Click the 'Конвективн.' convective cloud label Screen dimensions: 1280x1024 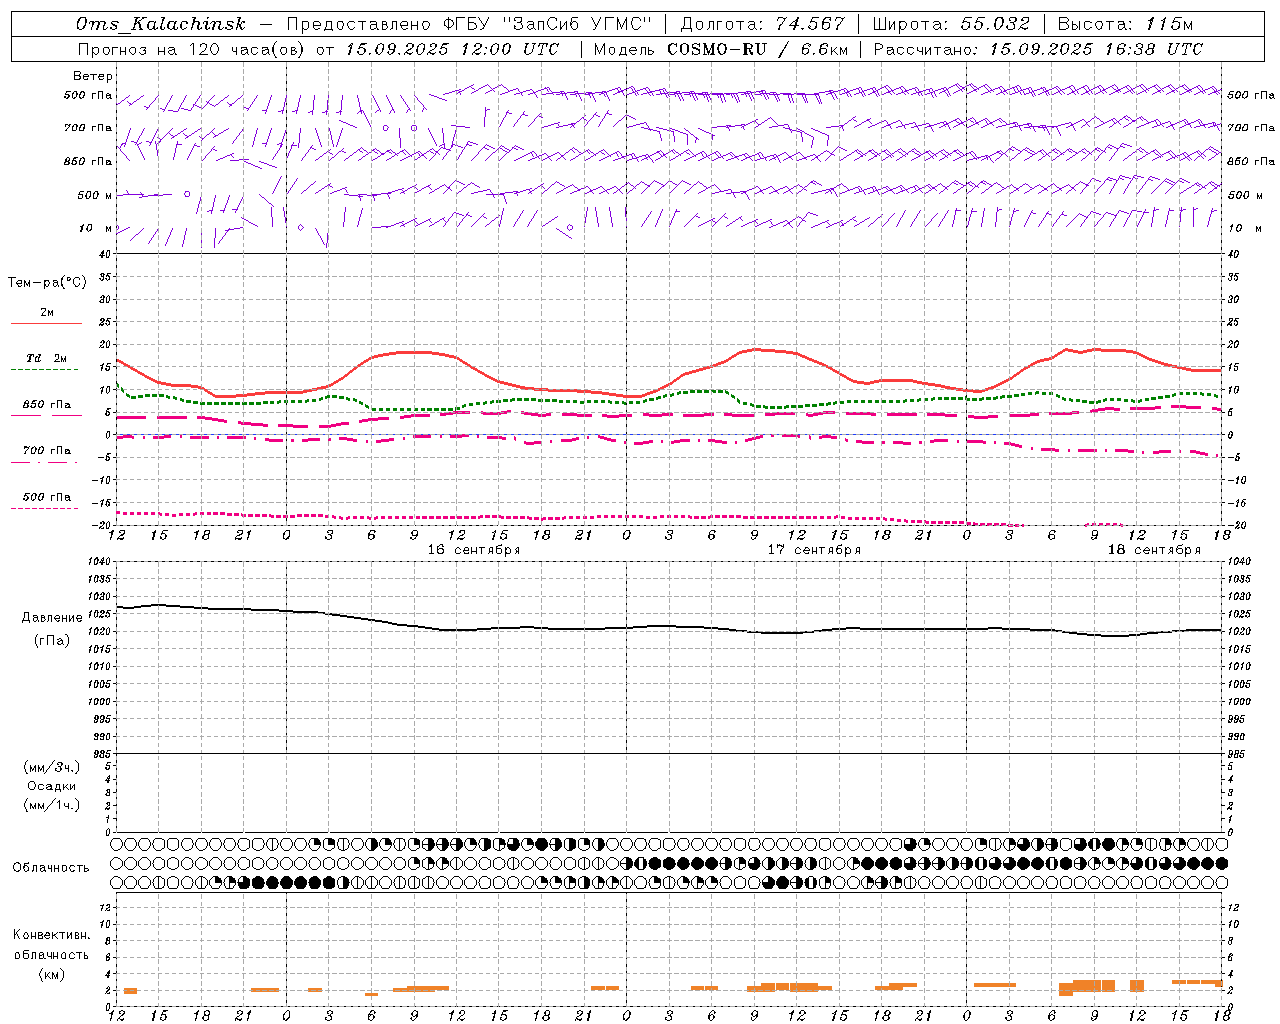[x=51, y=935]
